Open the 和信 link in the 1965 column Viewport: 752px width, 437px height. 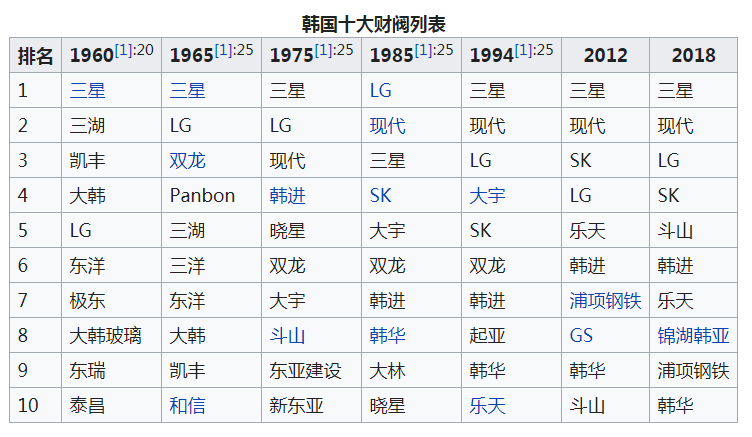(x=188, y=406)
